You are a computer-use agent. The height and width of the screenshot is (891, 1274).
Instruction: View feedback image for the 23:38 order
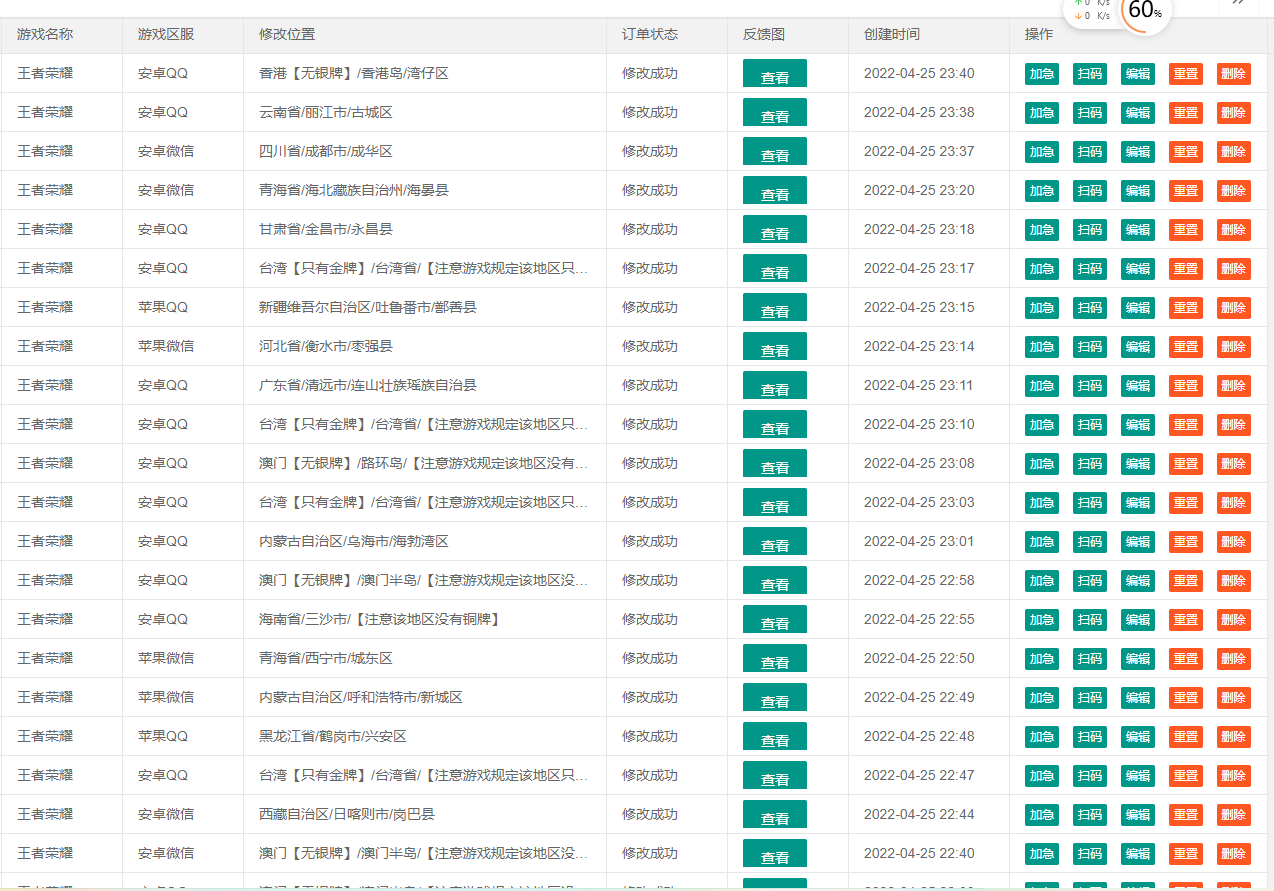pyautogui.click(x=774, y=114)
